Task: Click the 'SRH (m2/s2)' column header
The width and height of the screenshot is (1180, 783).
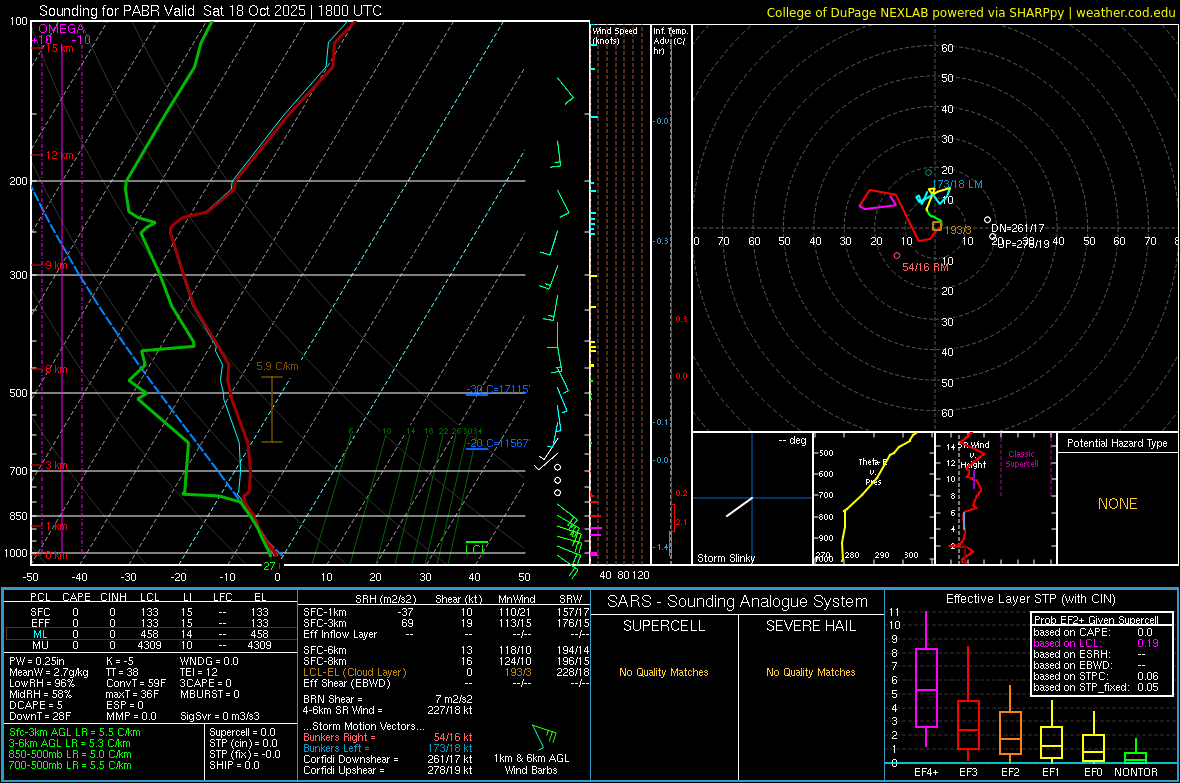Action: [385, 599]
